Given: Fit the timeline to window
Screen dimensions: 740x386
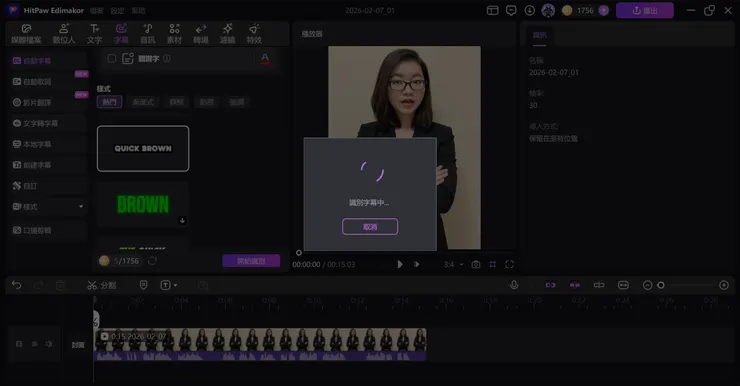Looking at the screenshot, I should point(623,285).
